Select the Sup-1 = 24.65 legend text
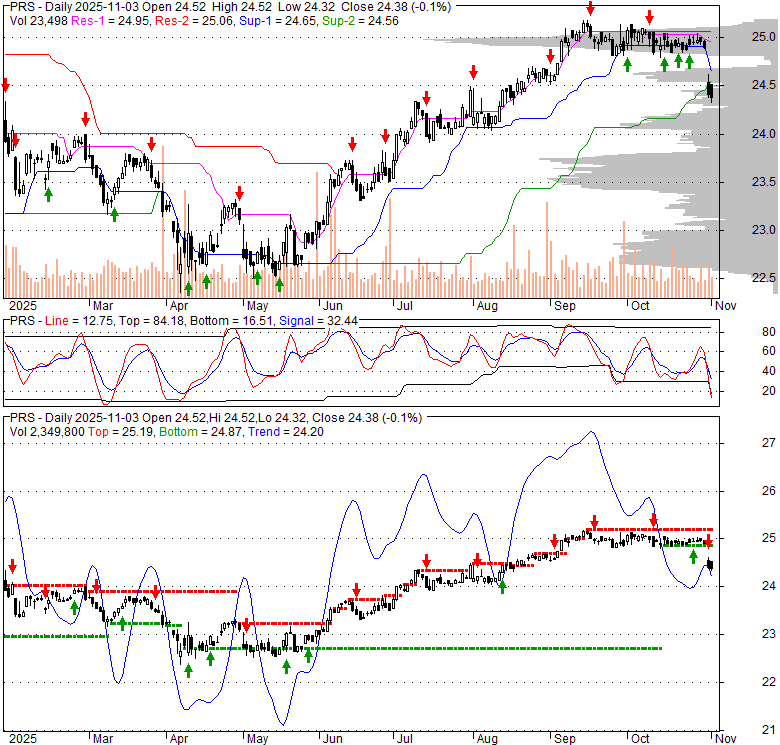Screen dimensions: 780x745 tap(278, 21)
